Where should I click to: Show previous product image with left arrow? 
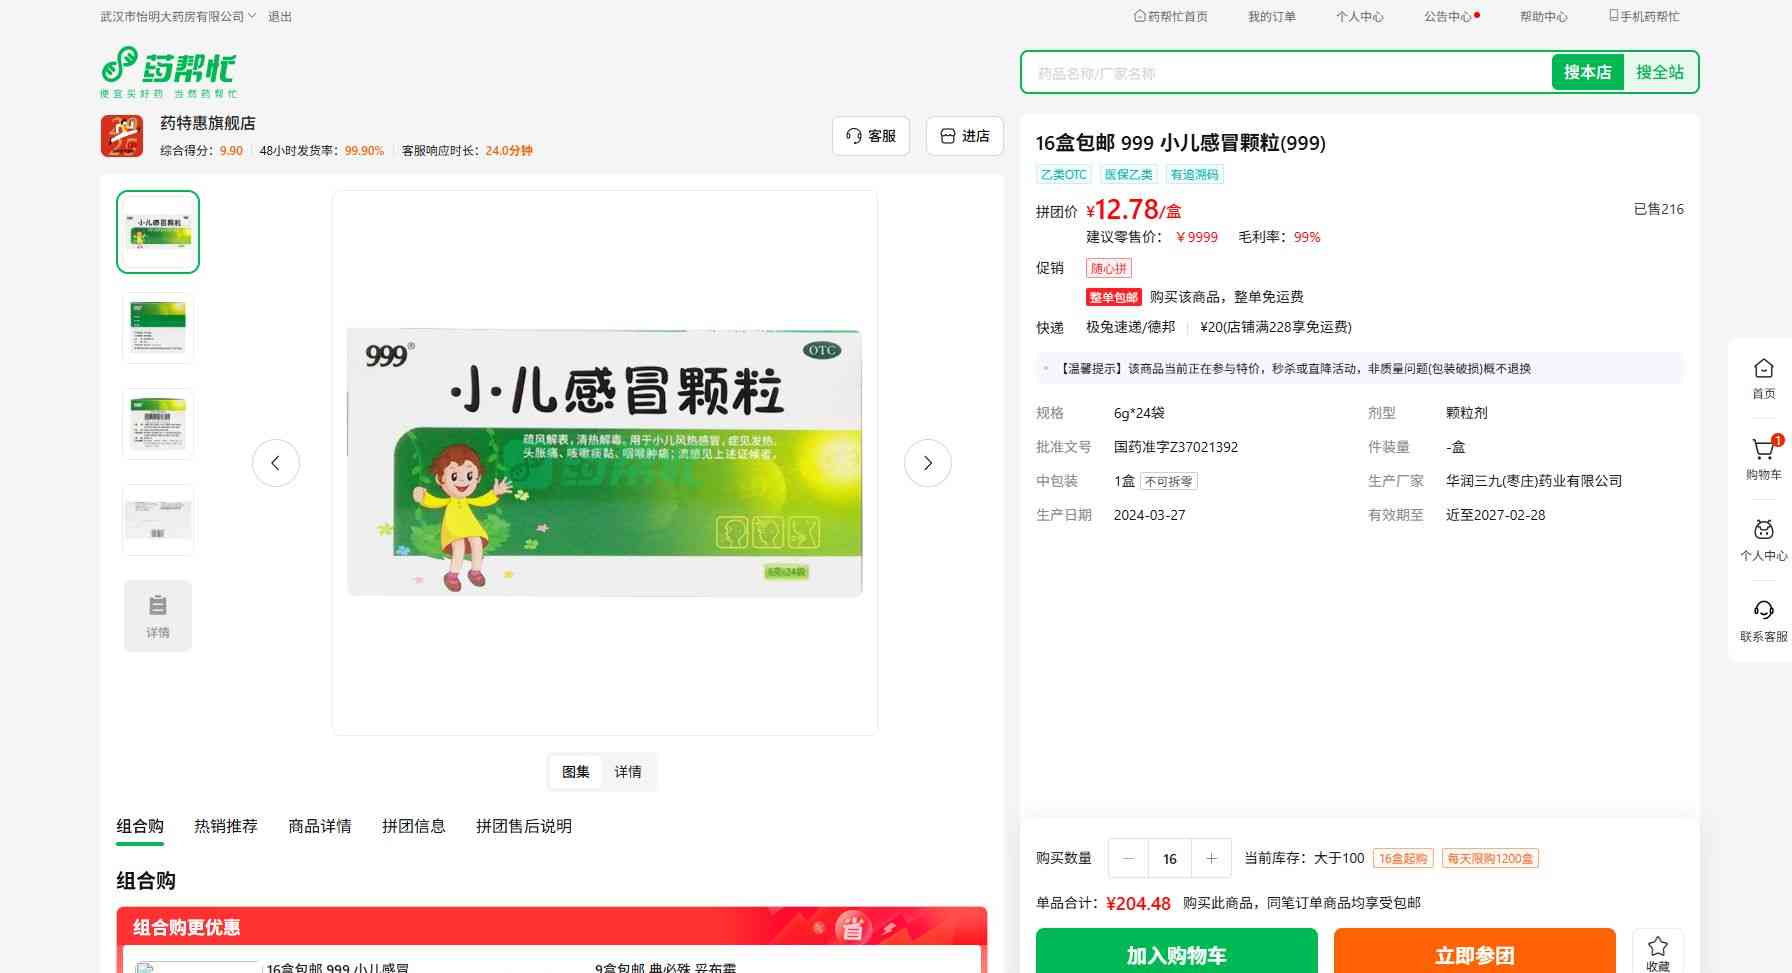click(x=276, y=463)
